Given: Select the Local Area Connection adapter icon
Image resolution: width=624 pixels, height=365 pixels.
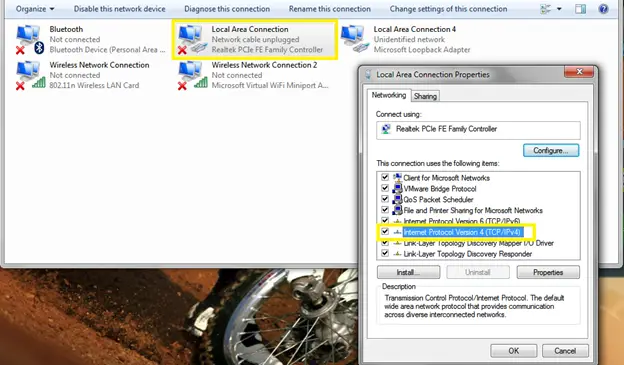Looking at the screenshot, I should tap(192, 39).
